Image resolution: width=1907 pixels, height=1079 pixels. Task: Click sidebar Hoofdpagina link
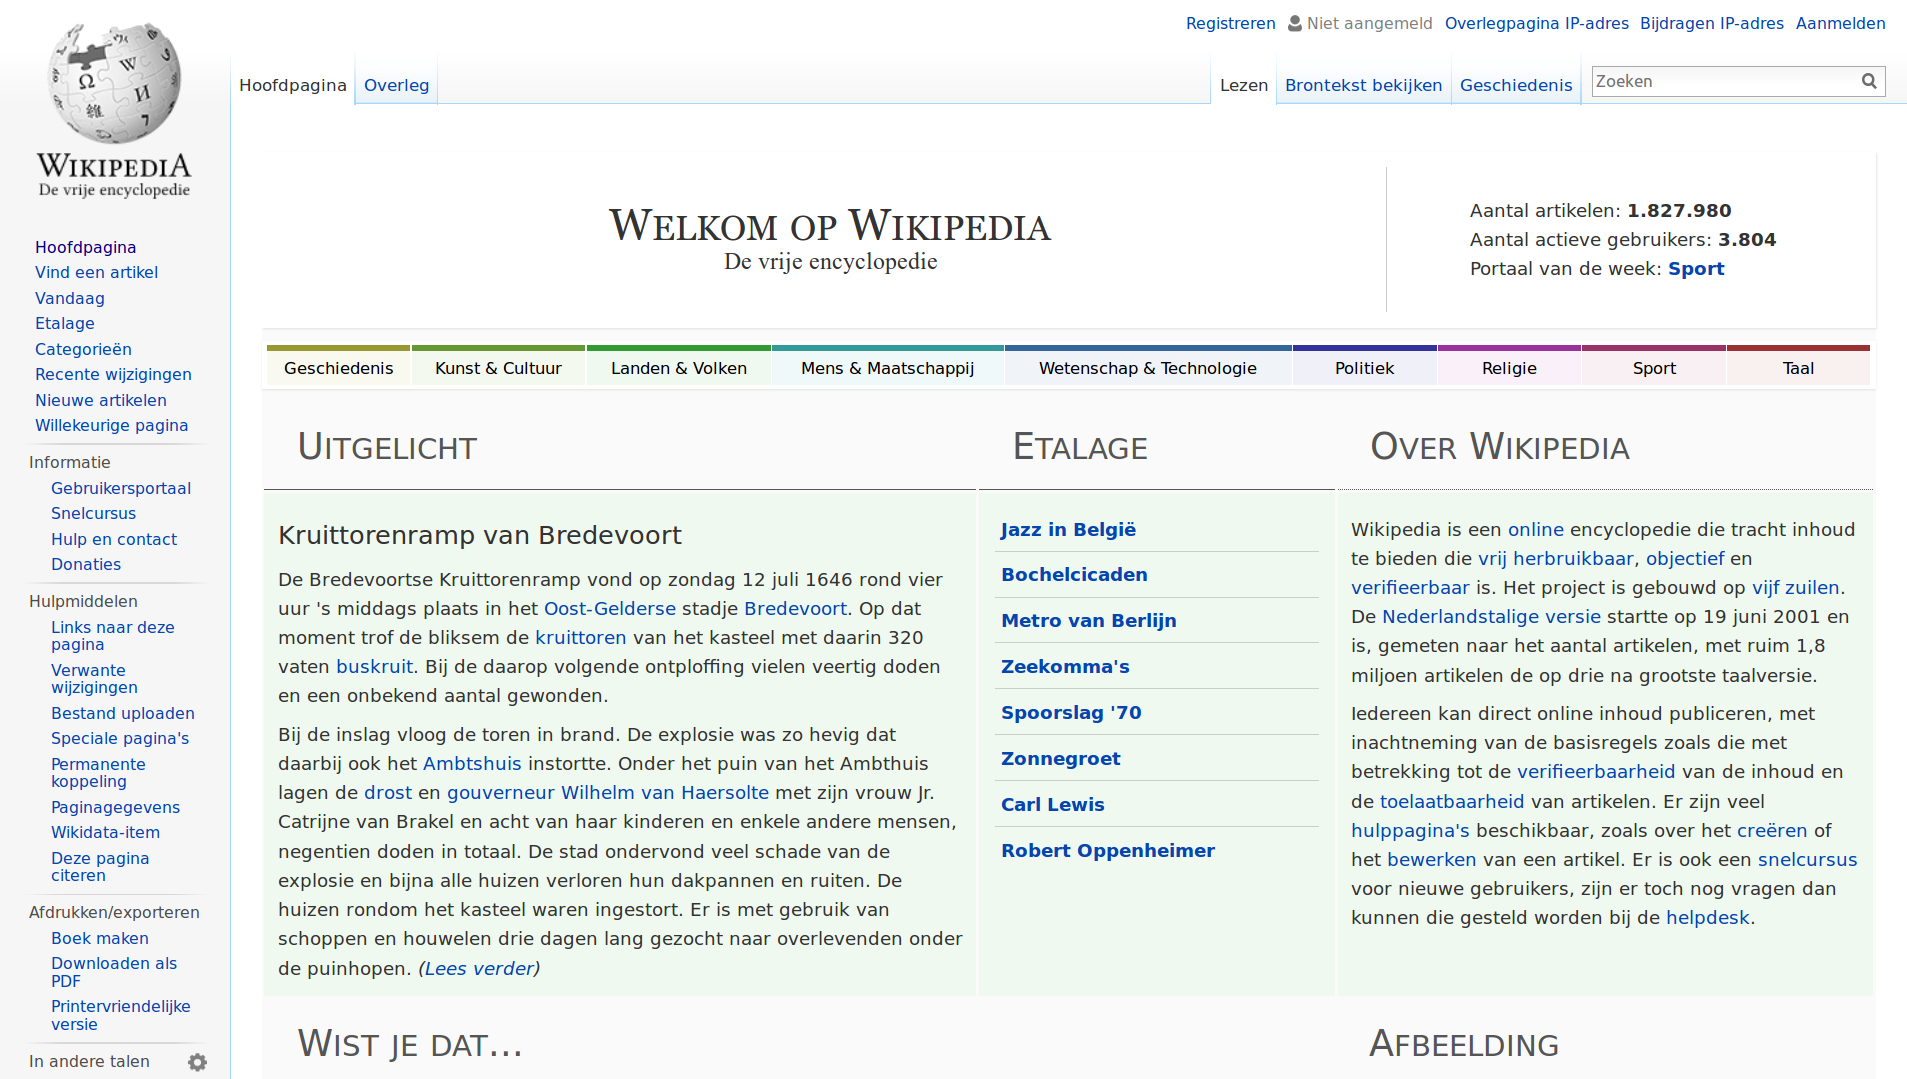(x=85, y=247)
